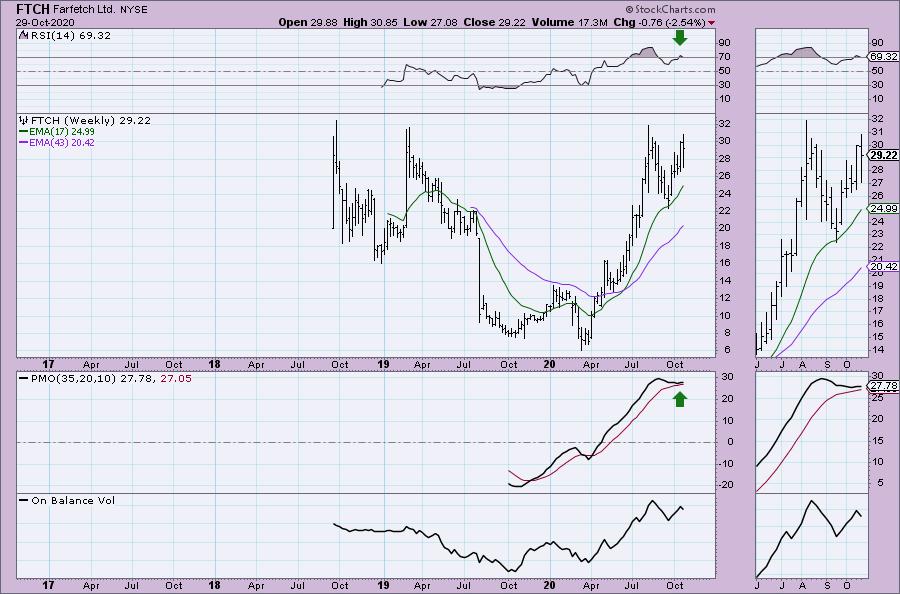
Task: Click the FTCH (Weekly) 29.22 price label
Action: click(91, 121)
